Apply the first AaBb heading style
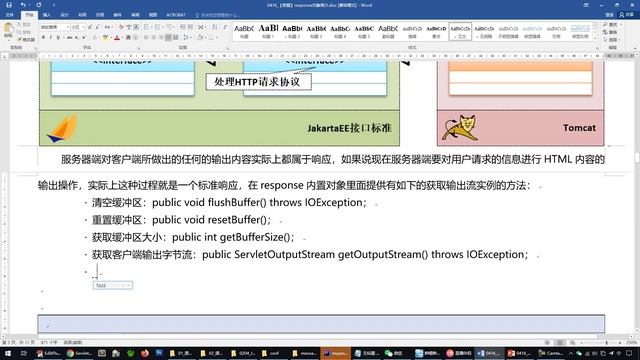This screenshot has width=640, height=360. (244, 31)
